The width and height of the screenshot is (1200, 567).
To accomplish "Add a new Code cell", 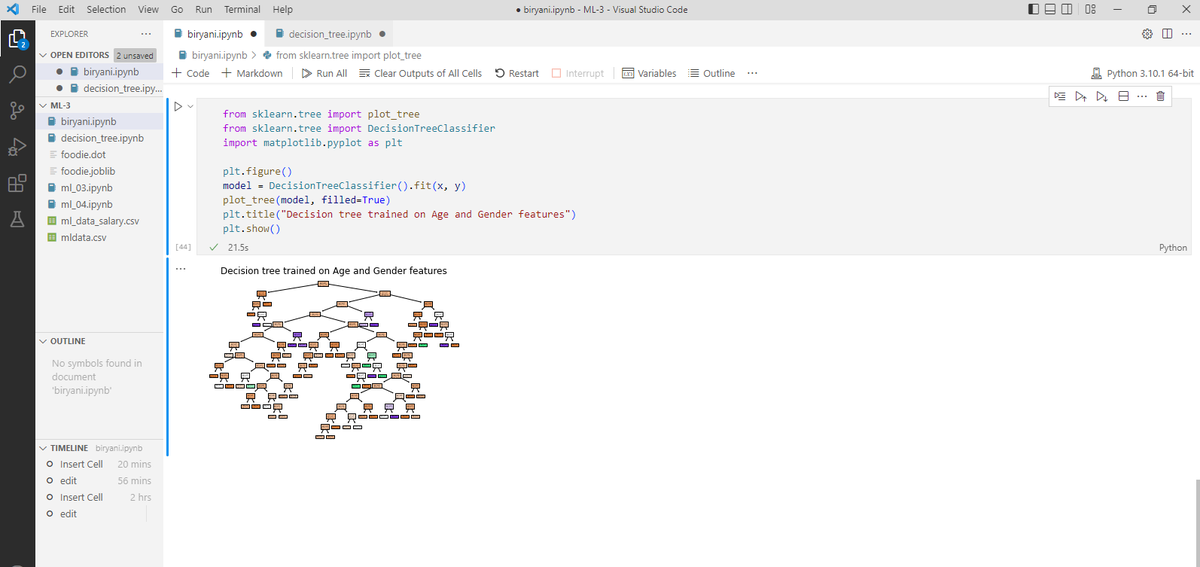I will click(x=190, y=73).
